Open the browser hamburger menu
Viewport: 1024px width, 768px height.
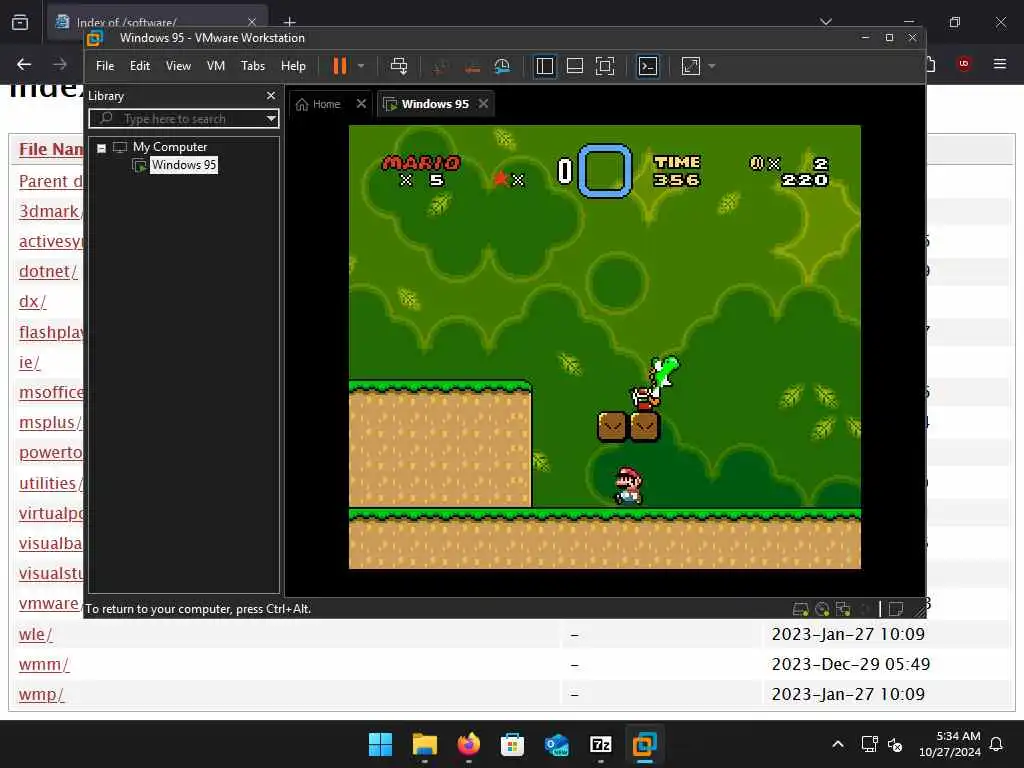click(x=1000, y=64)
